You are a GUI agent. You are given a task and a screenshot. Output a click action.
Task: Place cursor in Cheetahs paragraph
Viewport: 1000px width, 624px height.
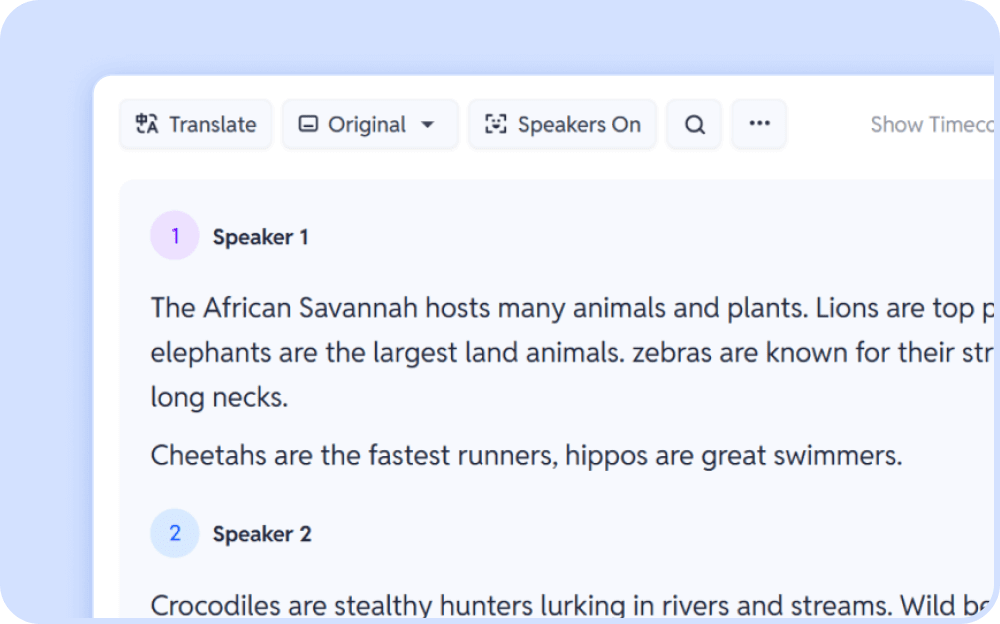[x=526, y=456]
